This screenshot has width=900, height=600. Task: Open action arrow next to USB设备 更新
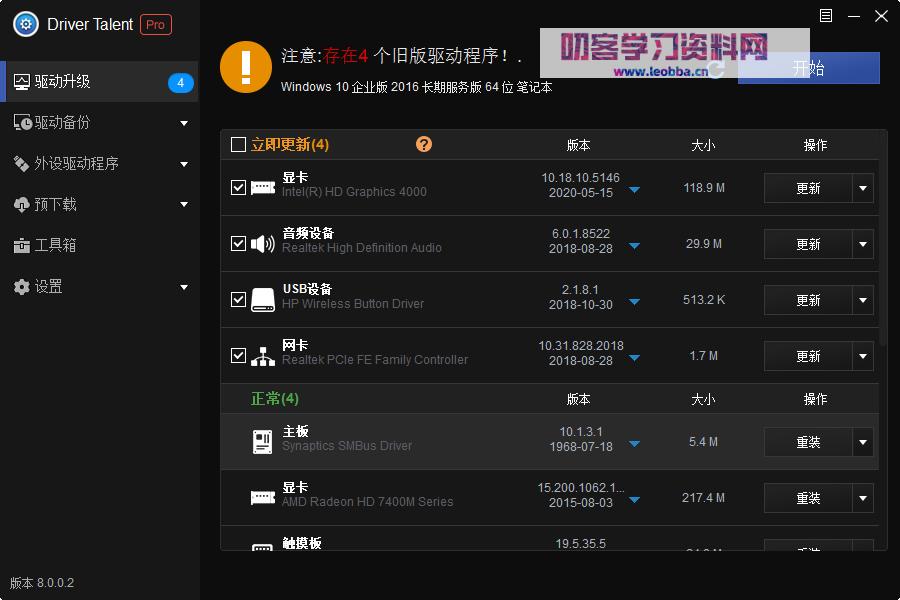(863, 300)
